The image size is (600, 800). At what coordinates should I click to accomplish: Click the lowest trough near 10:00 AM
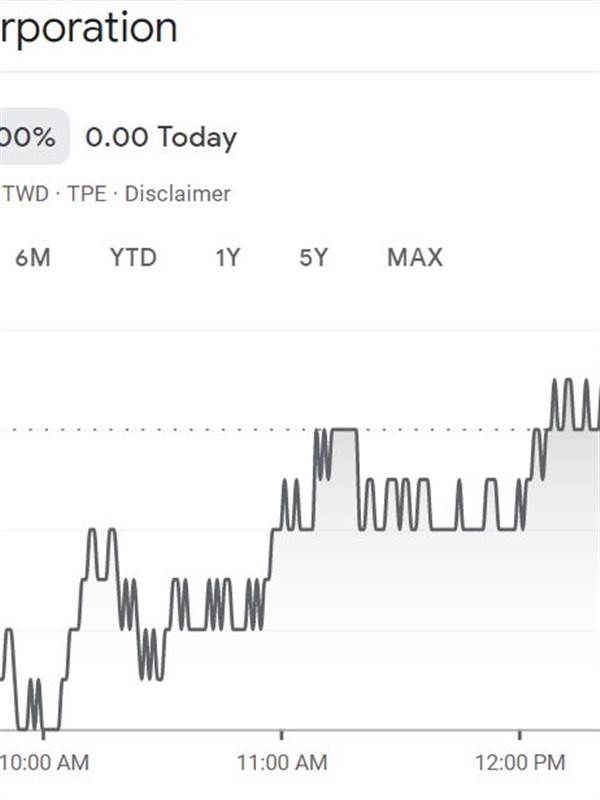click(x=51, y=729)
